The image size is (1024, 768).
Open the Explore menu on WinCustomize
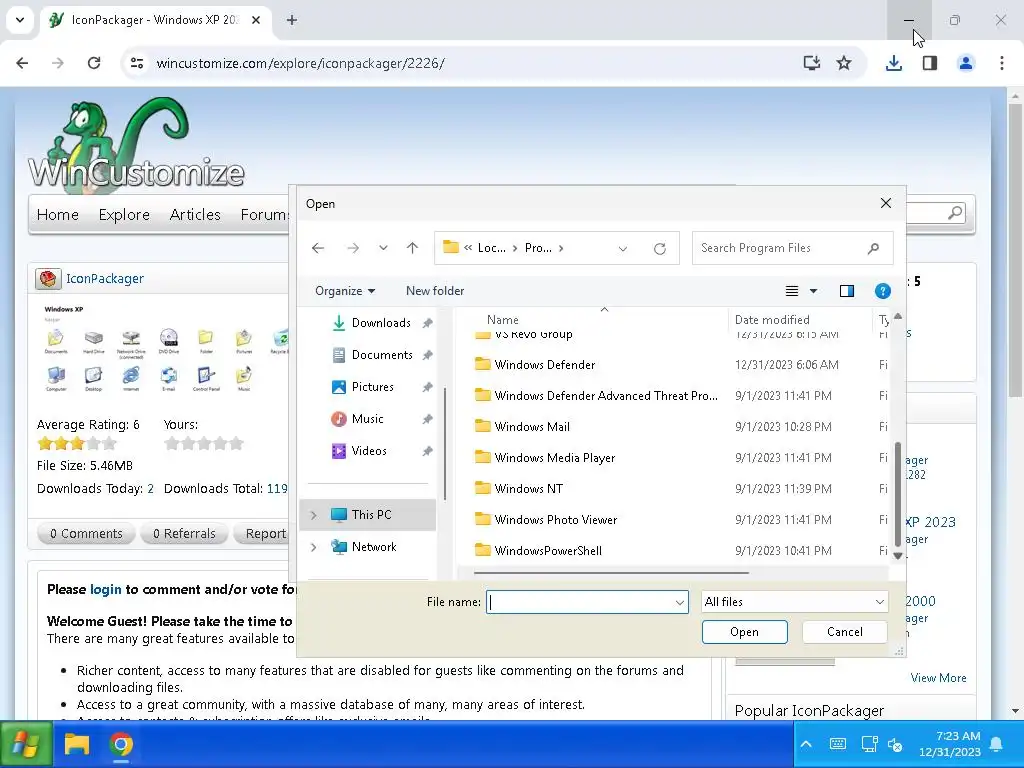pos(124,215)
